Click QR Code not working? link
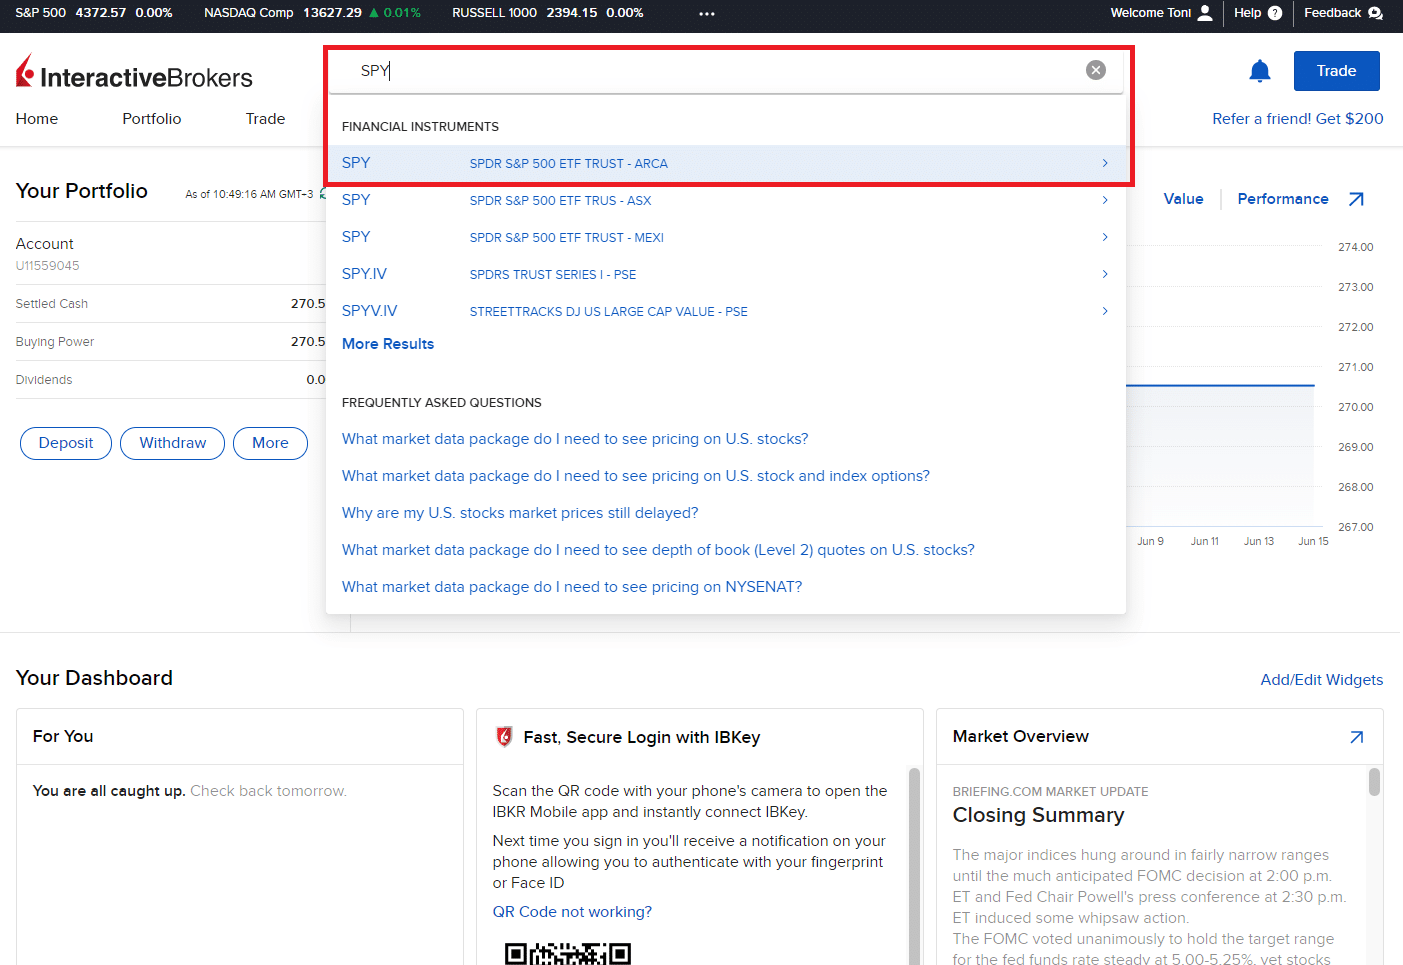The height and width of the screenshot is (965, 1403). 572,912
